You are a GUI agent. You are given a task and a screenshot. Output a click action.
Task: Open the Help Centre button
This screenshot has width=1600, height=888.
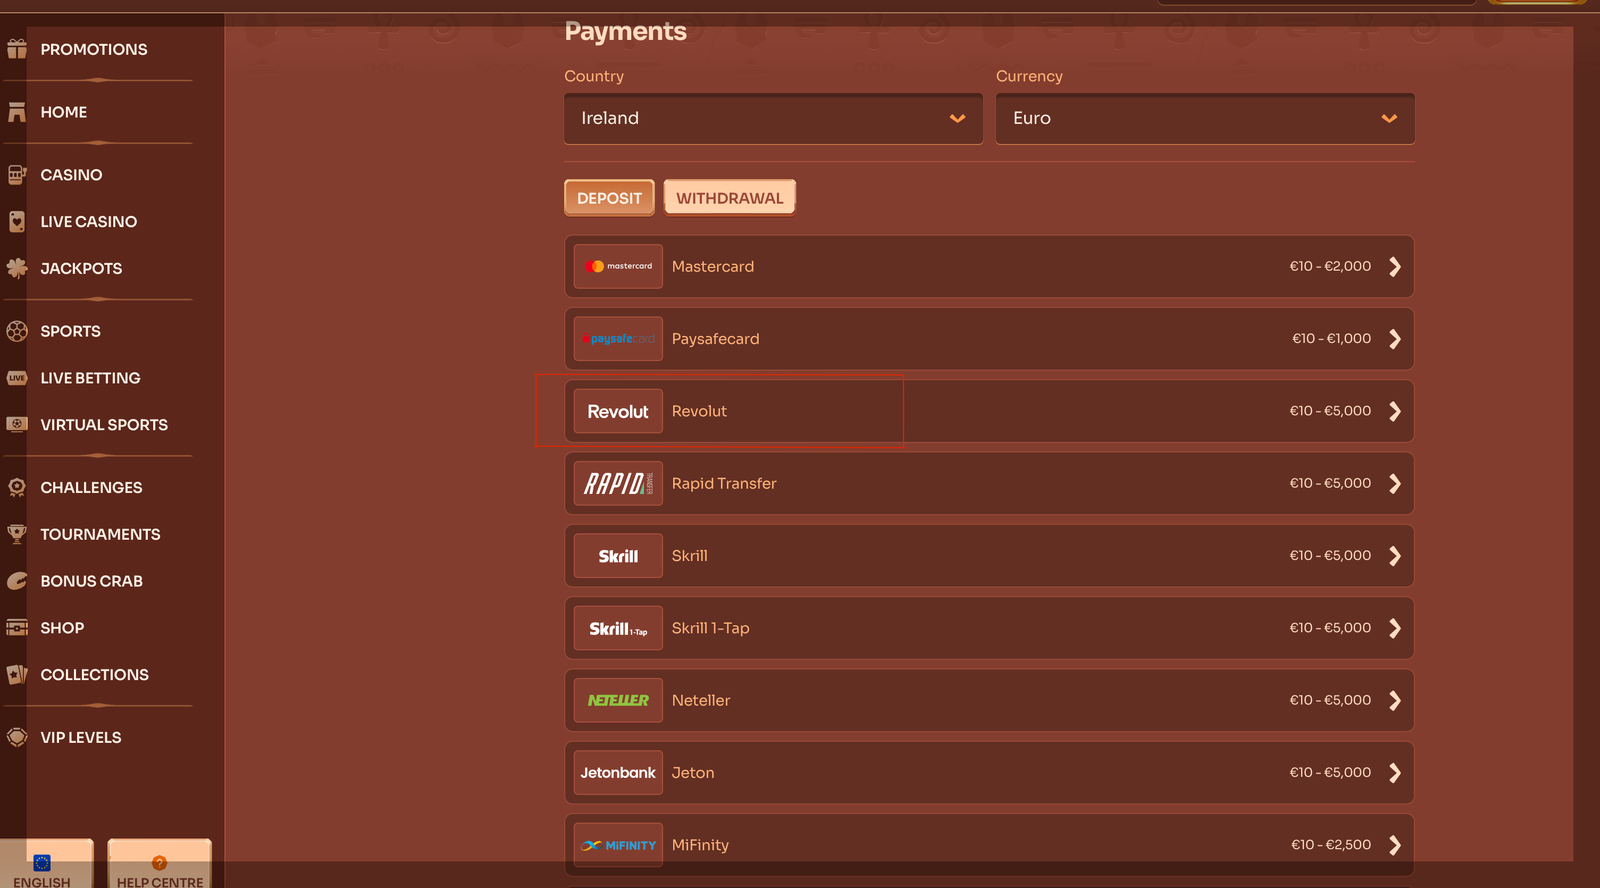(159, 864)
